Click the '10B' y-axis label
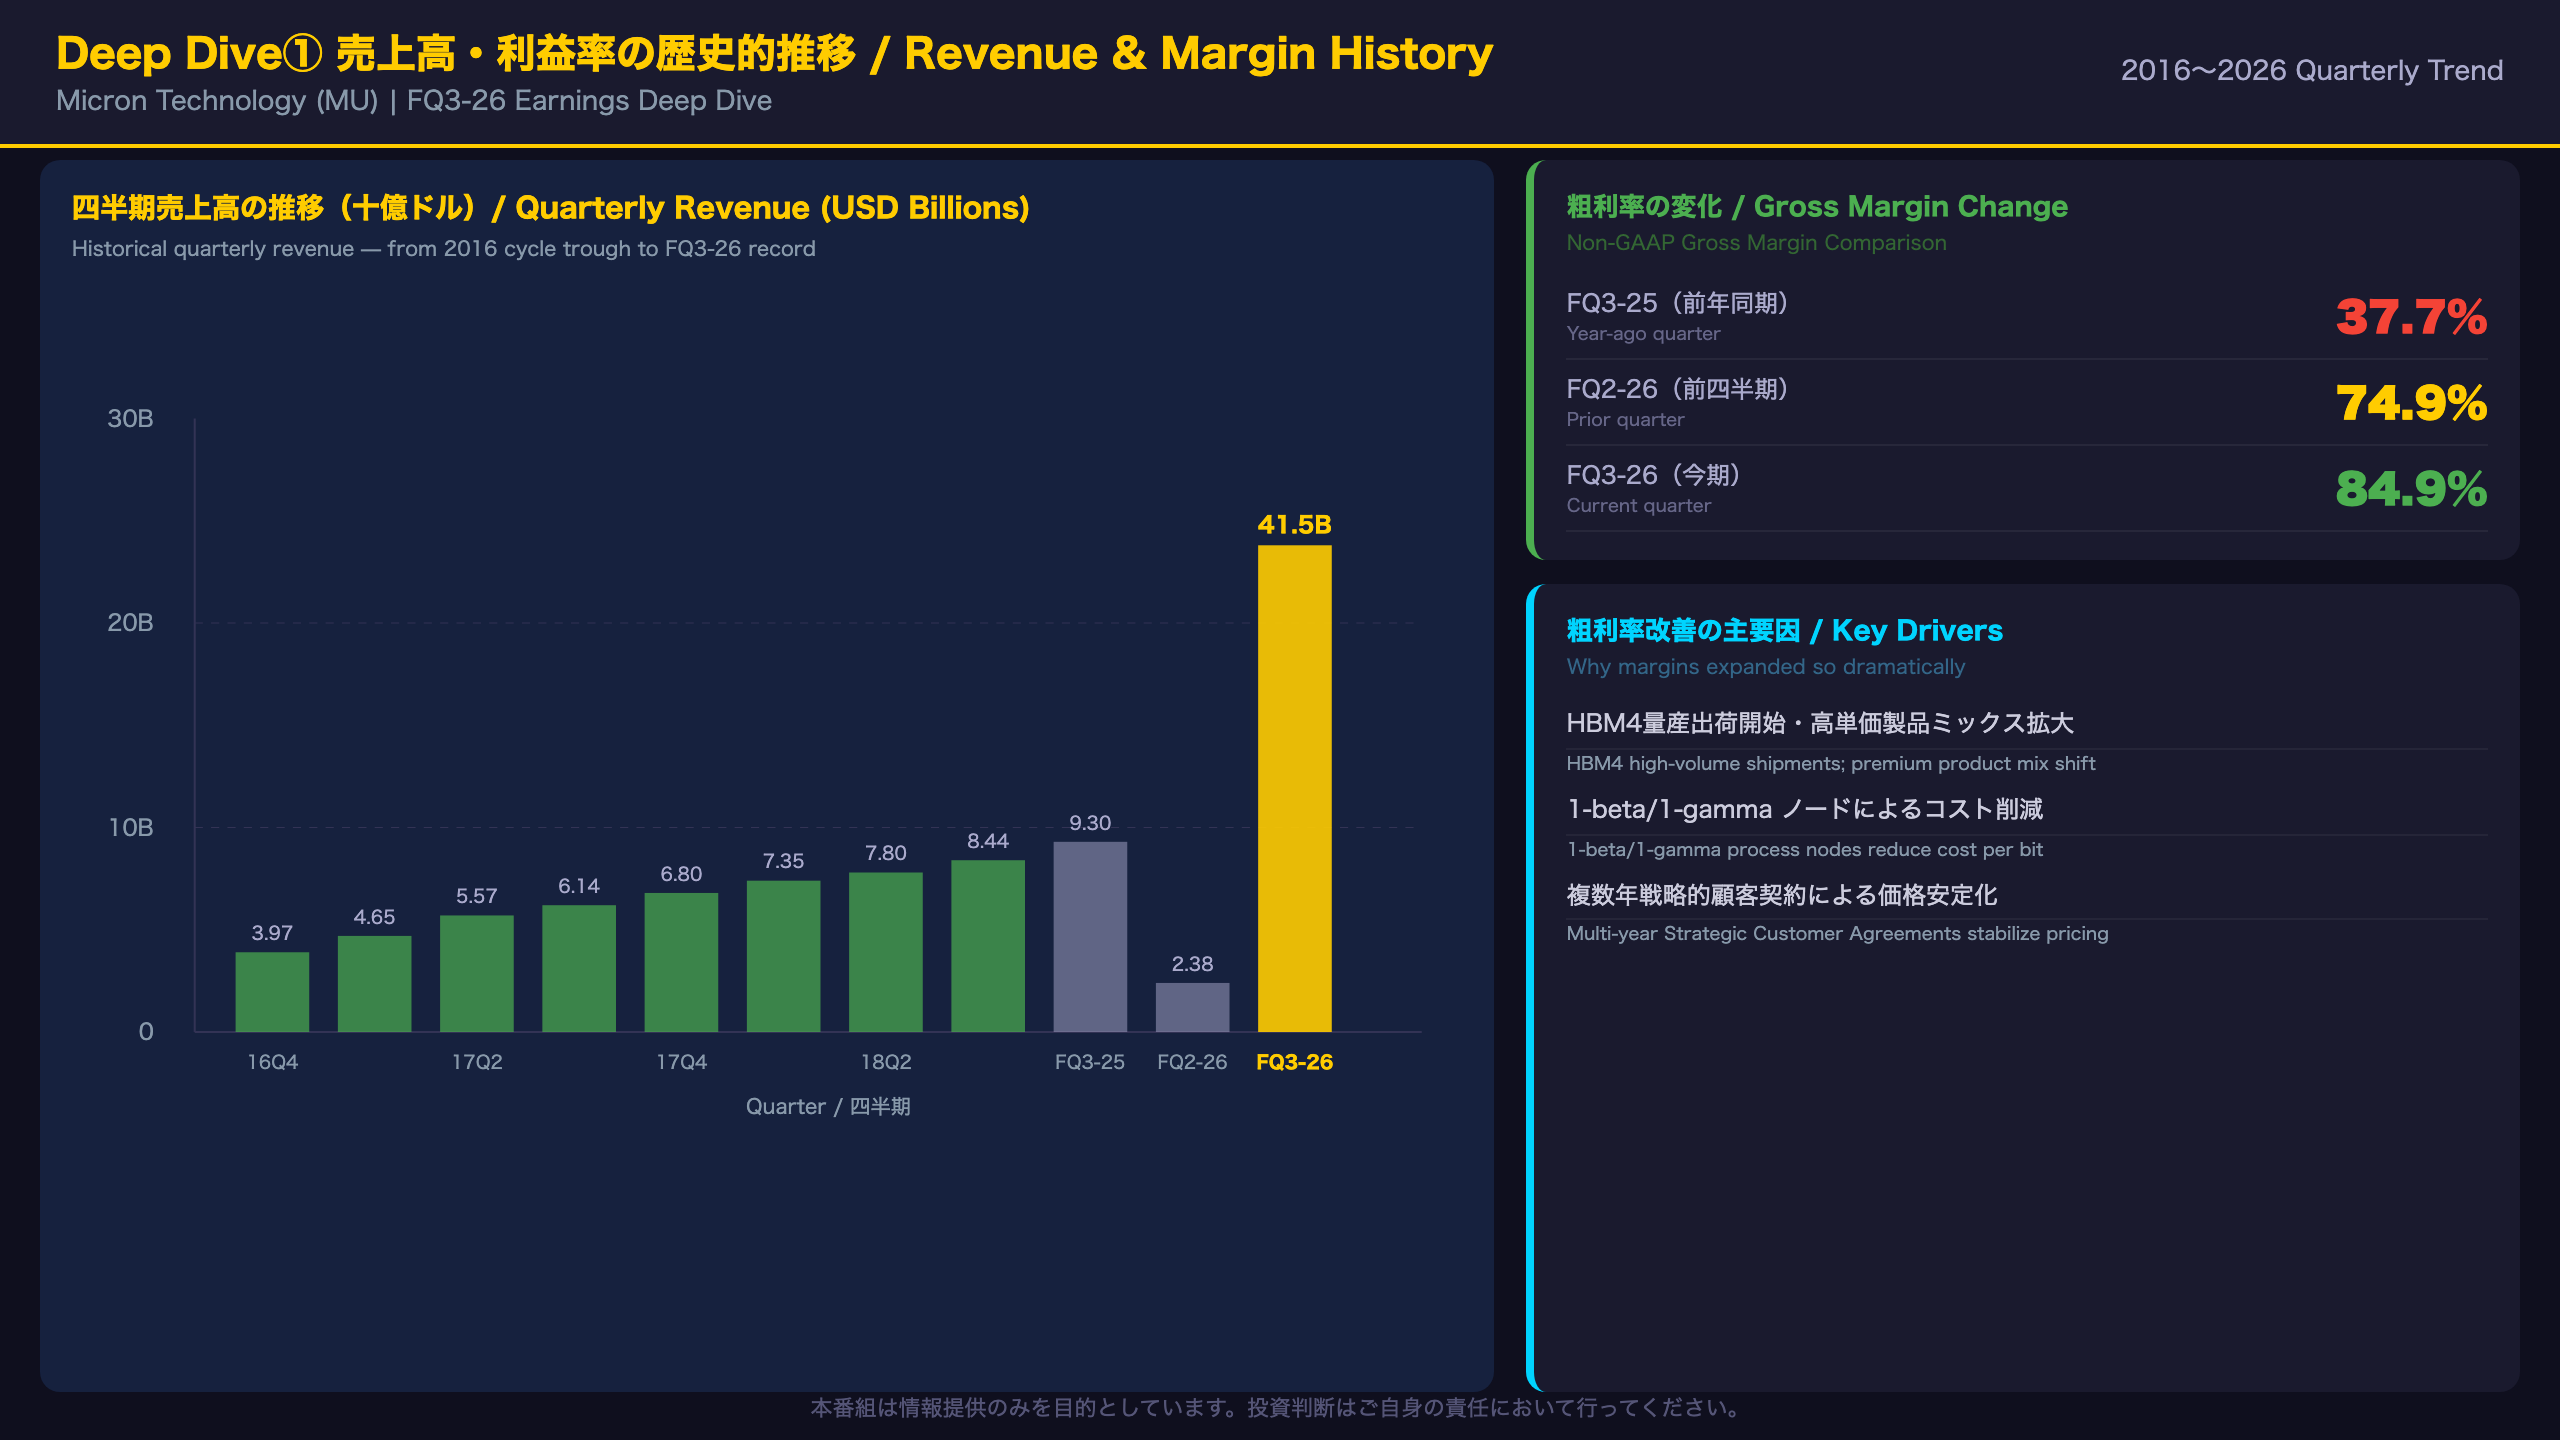This screenshot has width=2560, height=1440. [x=130, y=827]
